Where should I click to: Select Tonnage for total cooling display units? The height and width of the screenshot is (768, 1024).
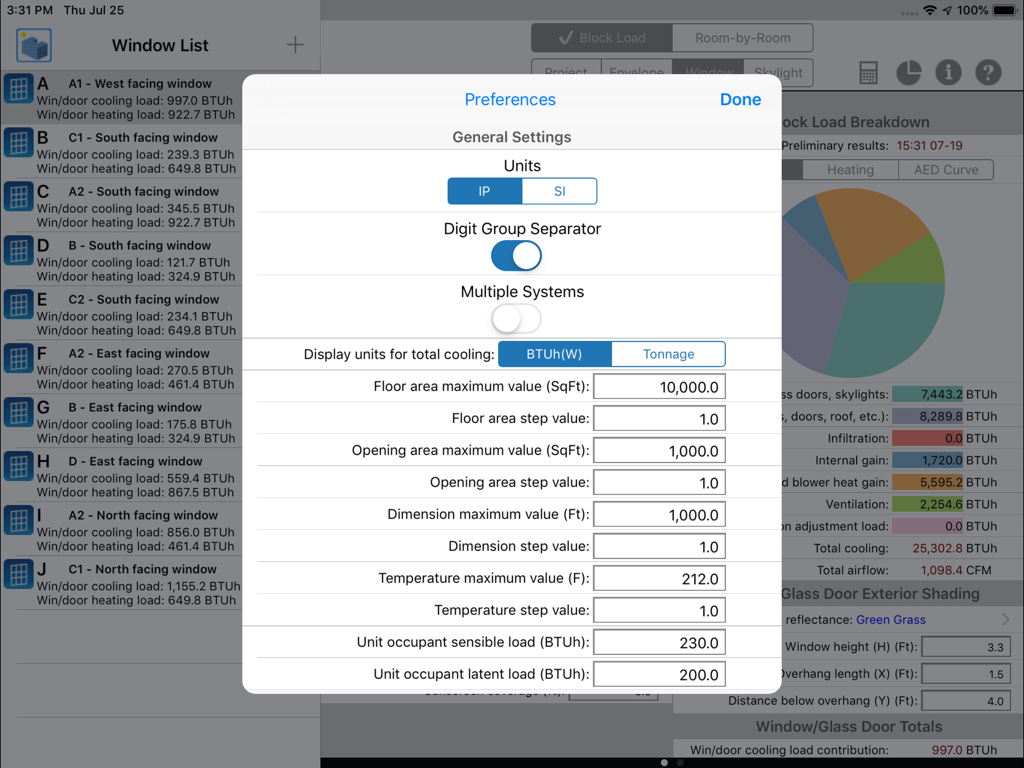point(668,353)
